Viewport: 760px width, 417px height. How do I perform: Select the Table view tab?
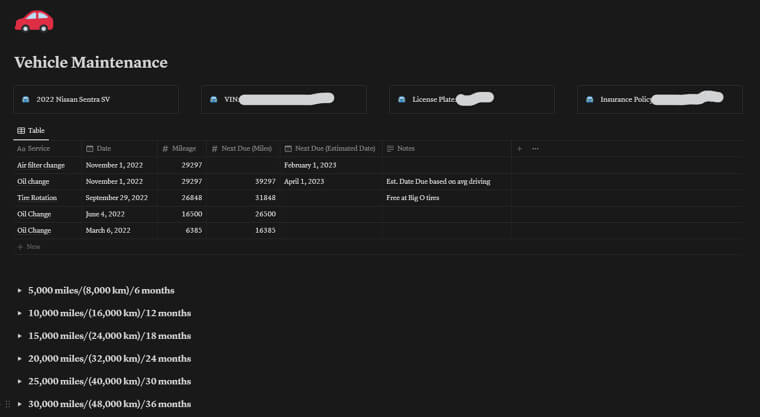pos(31,130)
